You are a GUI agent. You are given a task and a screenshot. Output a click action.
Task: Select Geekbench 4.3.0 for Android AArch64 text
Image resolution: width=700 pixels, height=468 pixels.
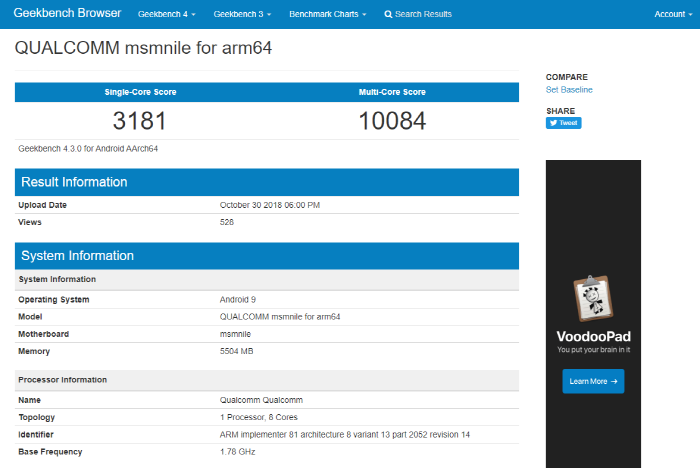[x=88, y=149]
